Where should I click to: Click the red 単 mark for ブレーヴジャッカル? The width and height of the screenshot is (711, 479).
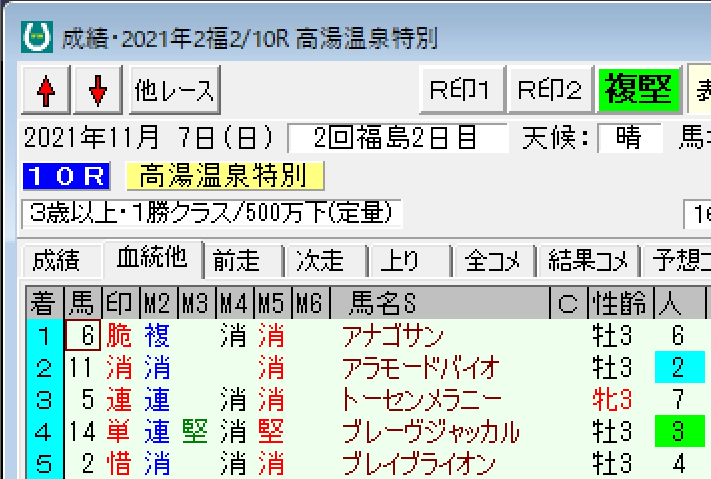click(x=119, y=431)
